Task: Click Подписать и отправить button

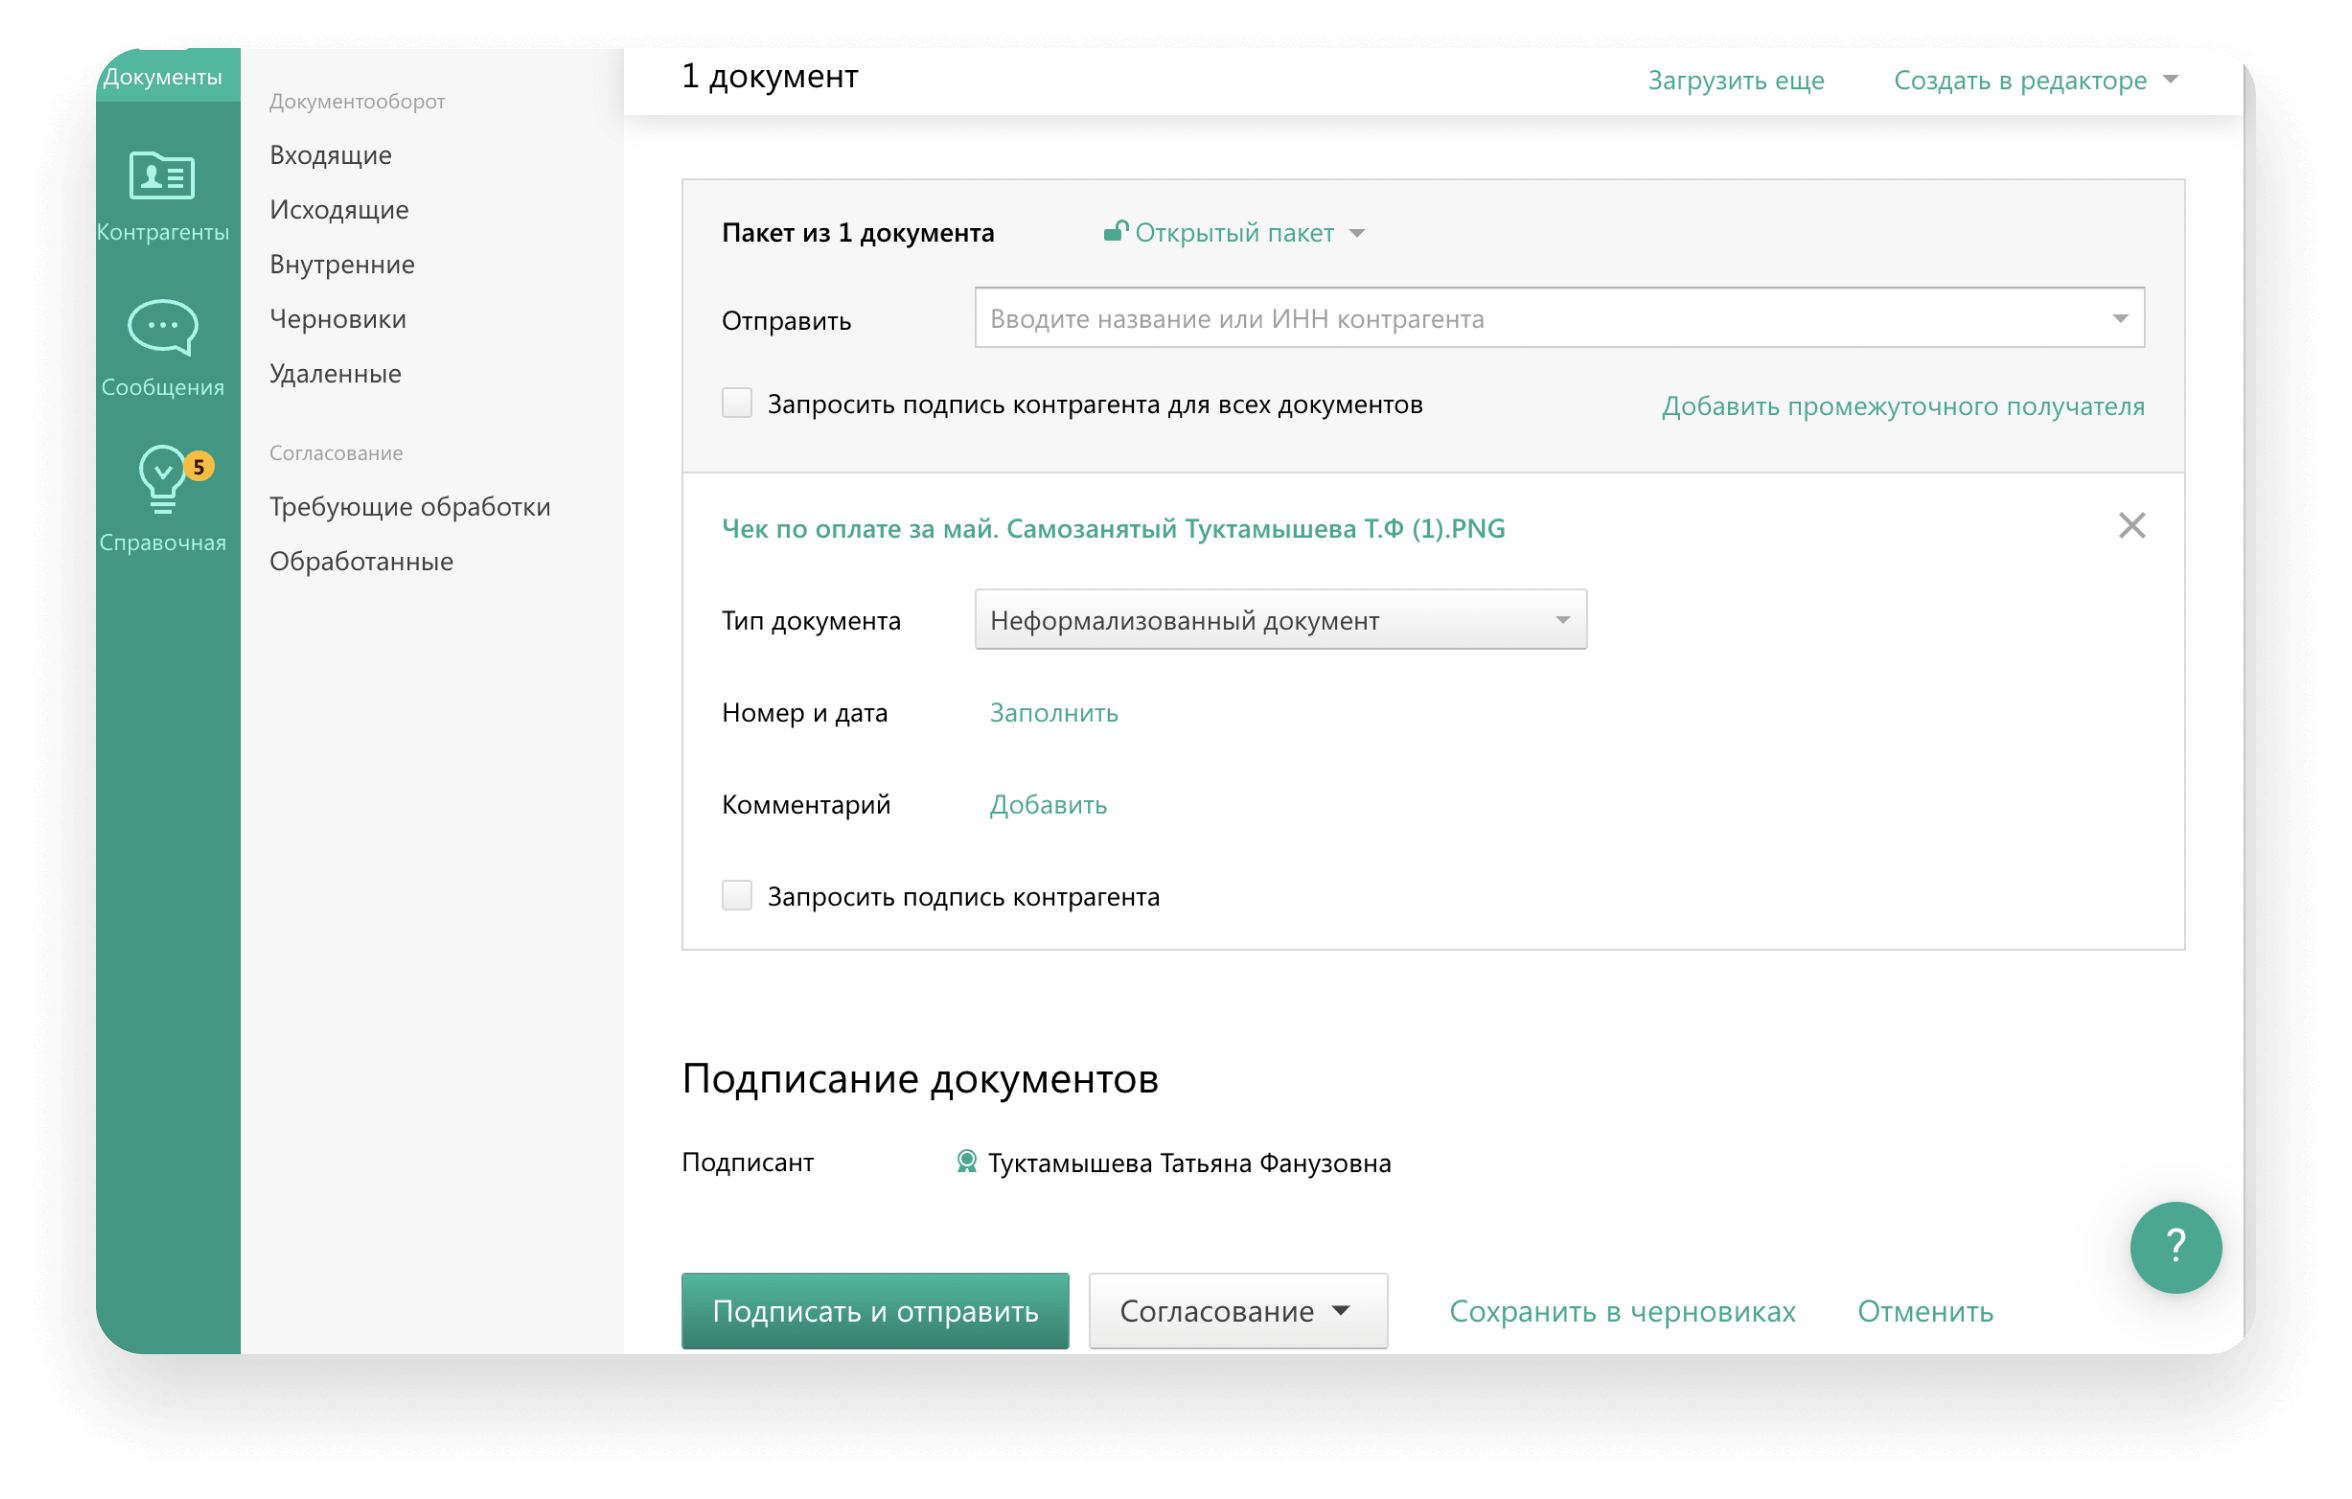Action: pyautogui.click(x=875, y=1310)
